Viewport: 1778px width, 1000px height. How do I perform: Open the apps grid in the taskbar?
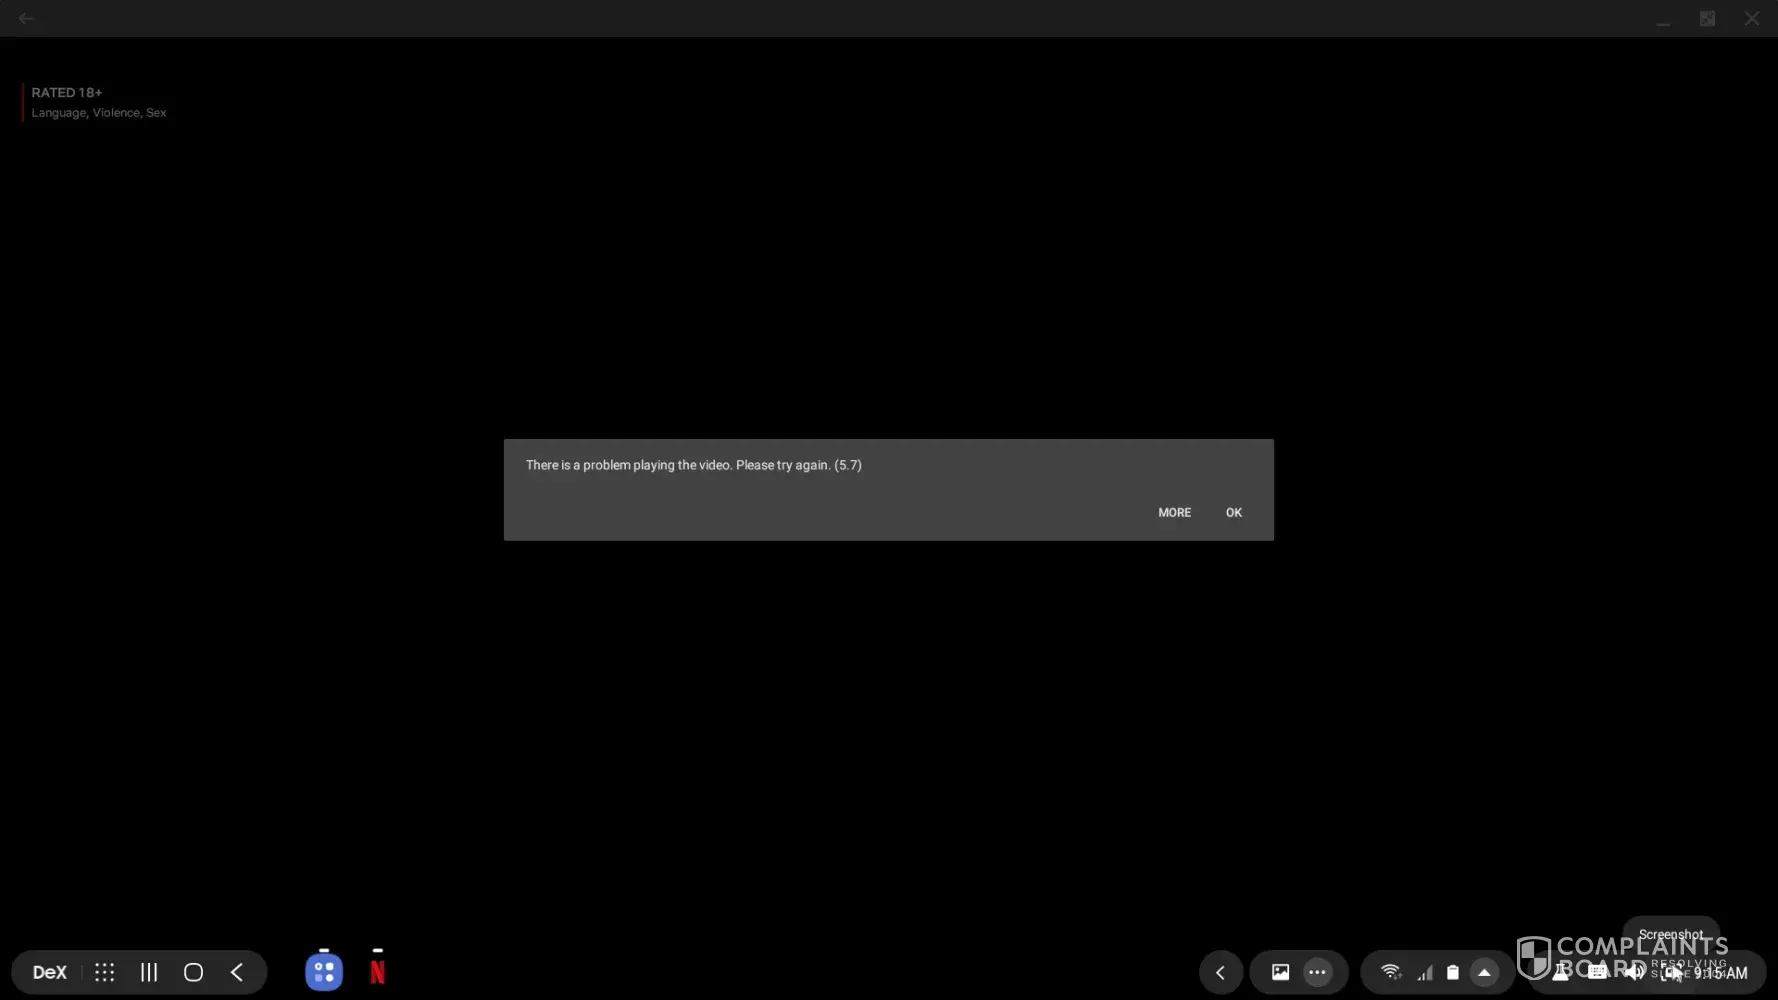click(x=105, y=972)
